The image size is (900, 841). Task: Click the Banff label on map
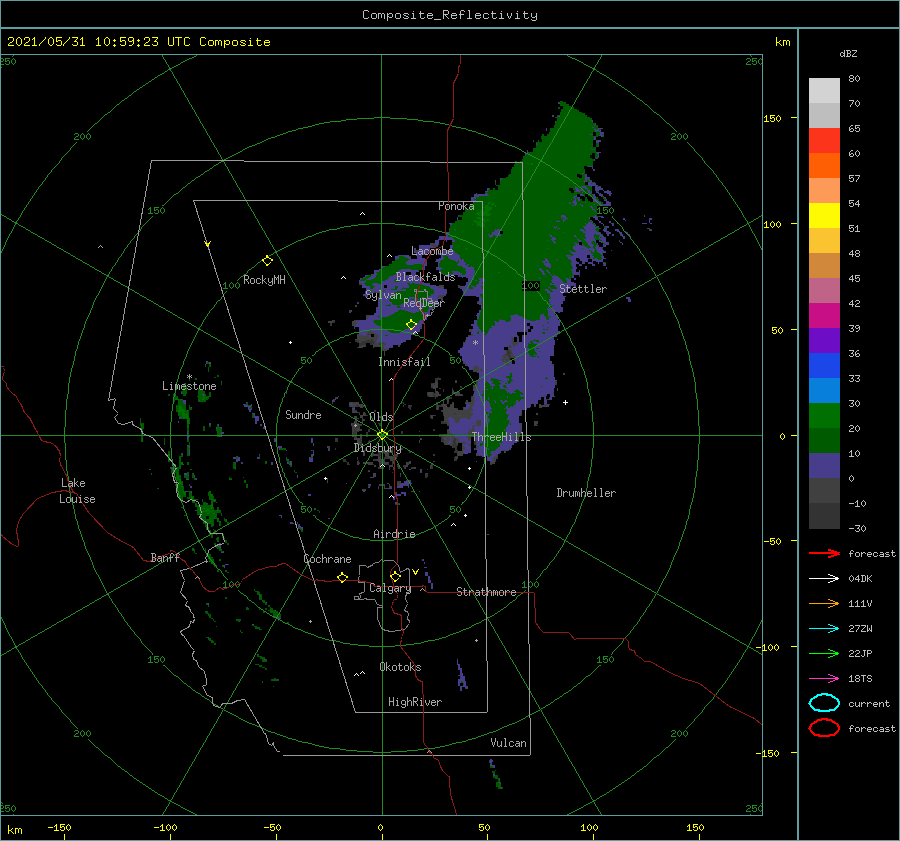pos(165,557)
